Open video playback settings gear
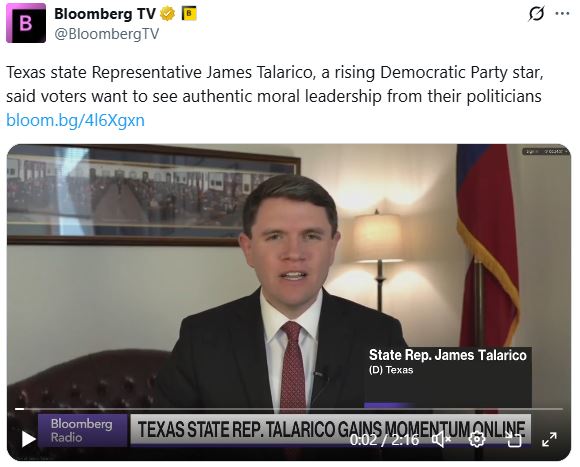Screen dimensions: 580x467 [x=477, y=439]
